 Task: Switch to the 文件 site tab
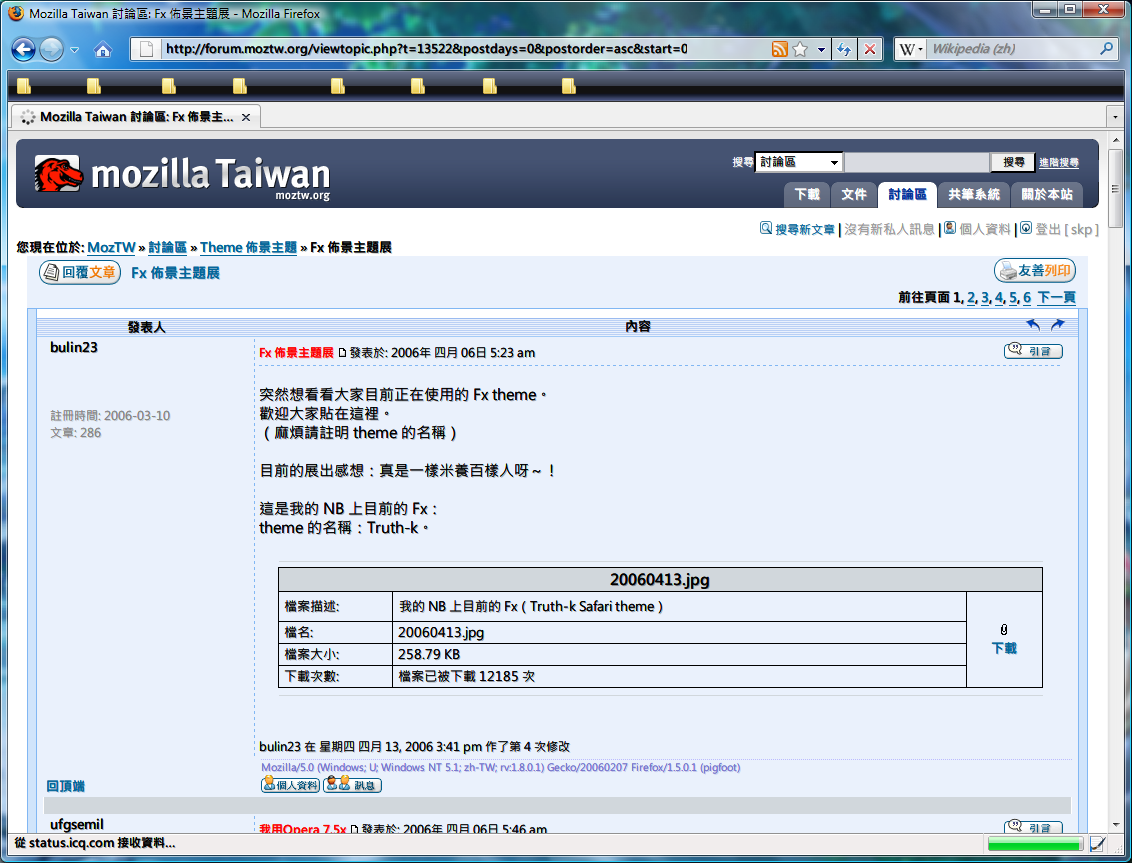tap(853, 194)
